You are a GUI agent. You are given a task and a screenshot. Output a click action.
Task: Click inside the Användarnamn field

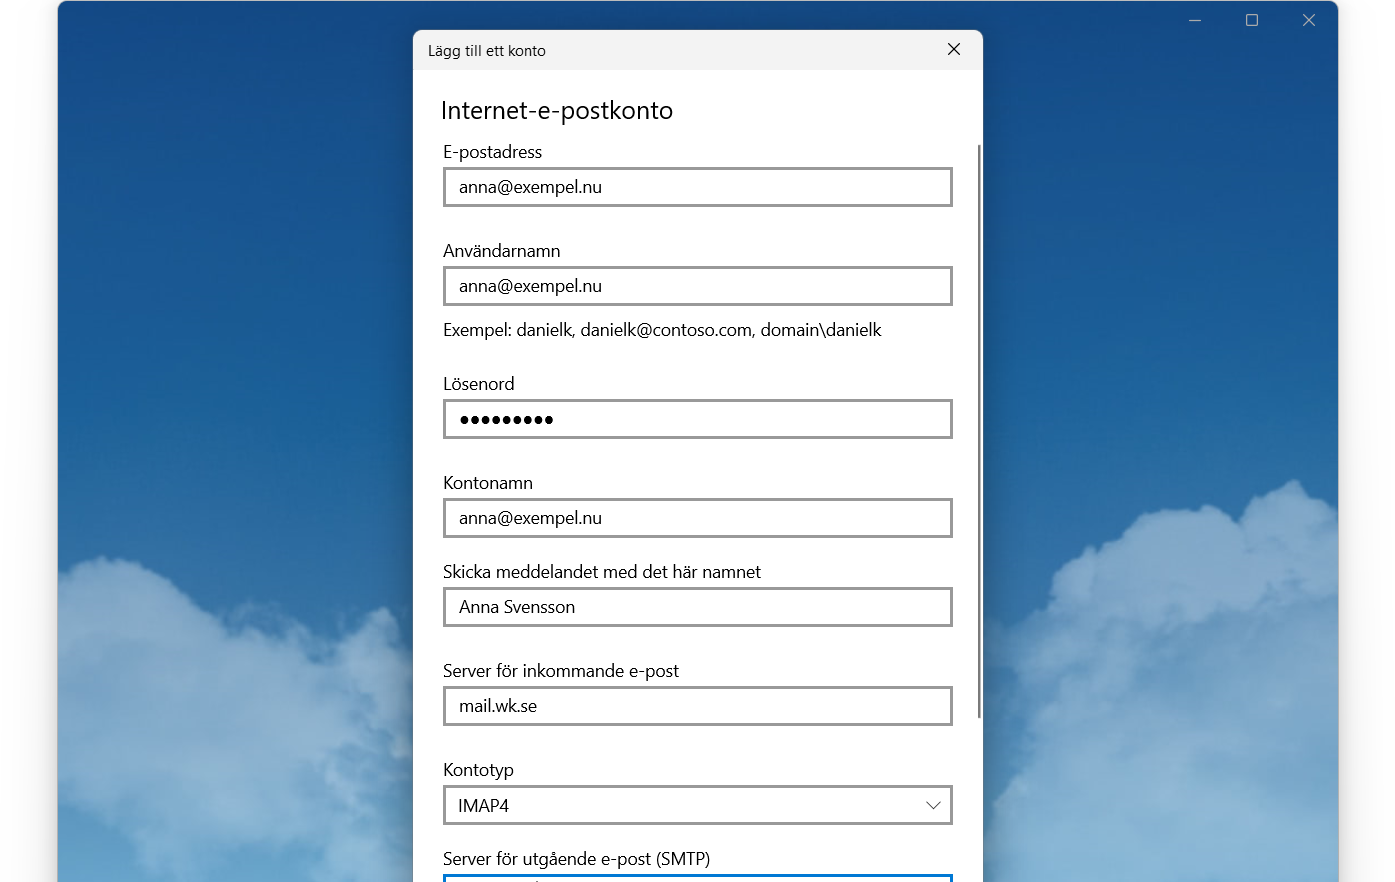(x=697, y=286)
